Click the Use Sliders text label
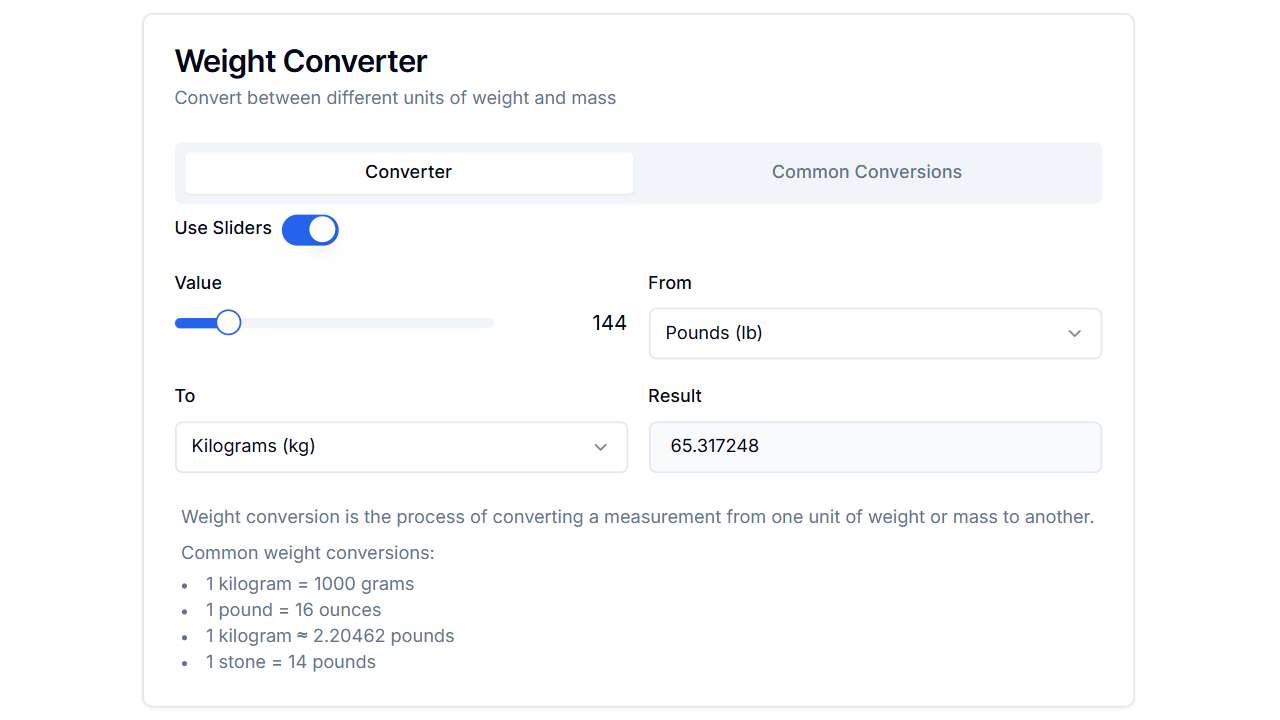Screen dimensions: 1280x720 (x=223, y=229)
